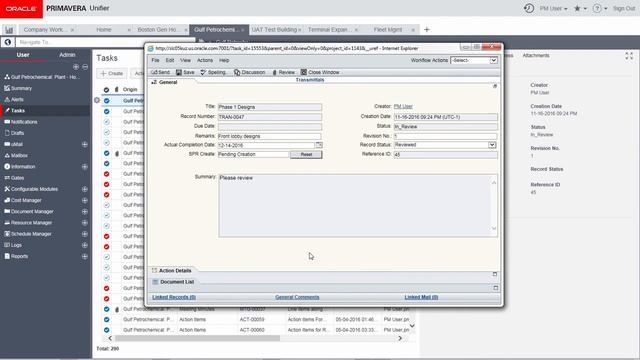Click the Reset button next to SPR Create
Image resolution: width=640 pixels, height=360 pixels.
[x=306, y=154]
